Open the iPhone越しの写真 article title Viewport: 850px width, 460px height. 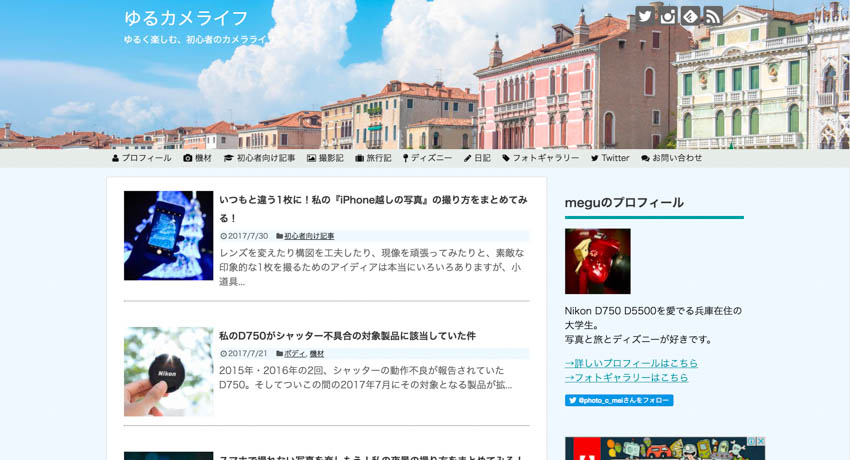tap(373, 209)
